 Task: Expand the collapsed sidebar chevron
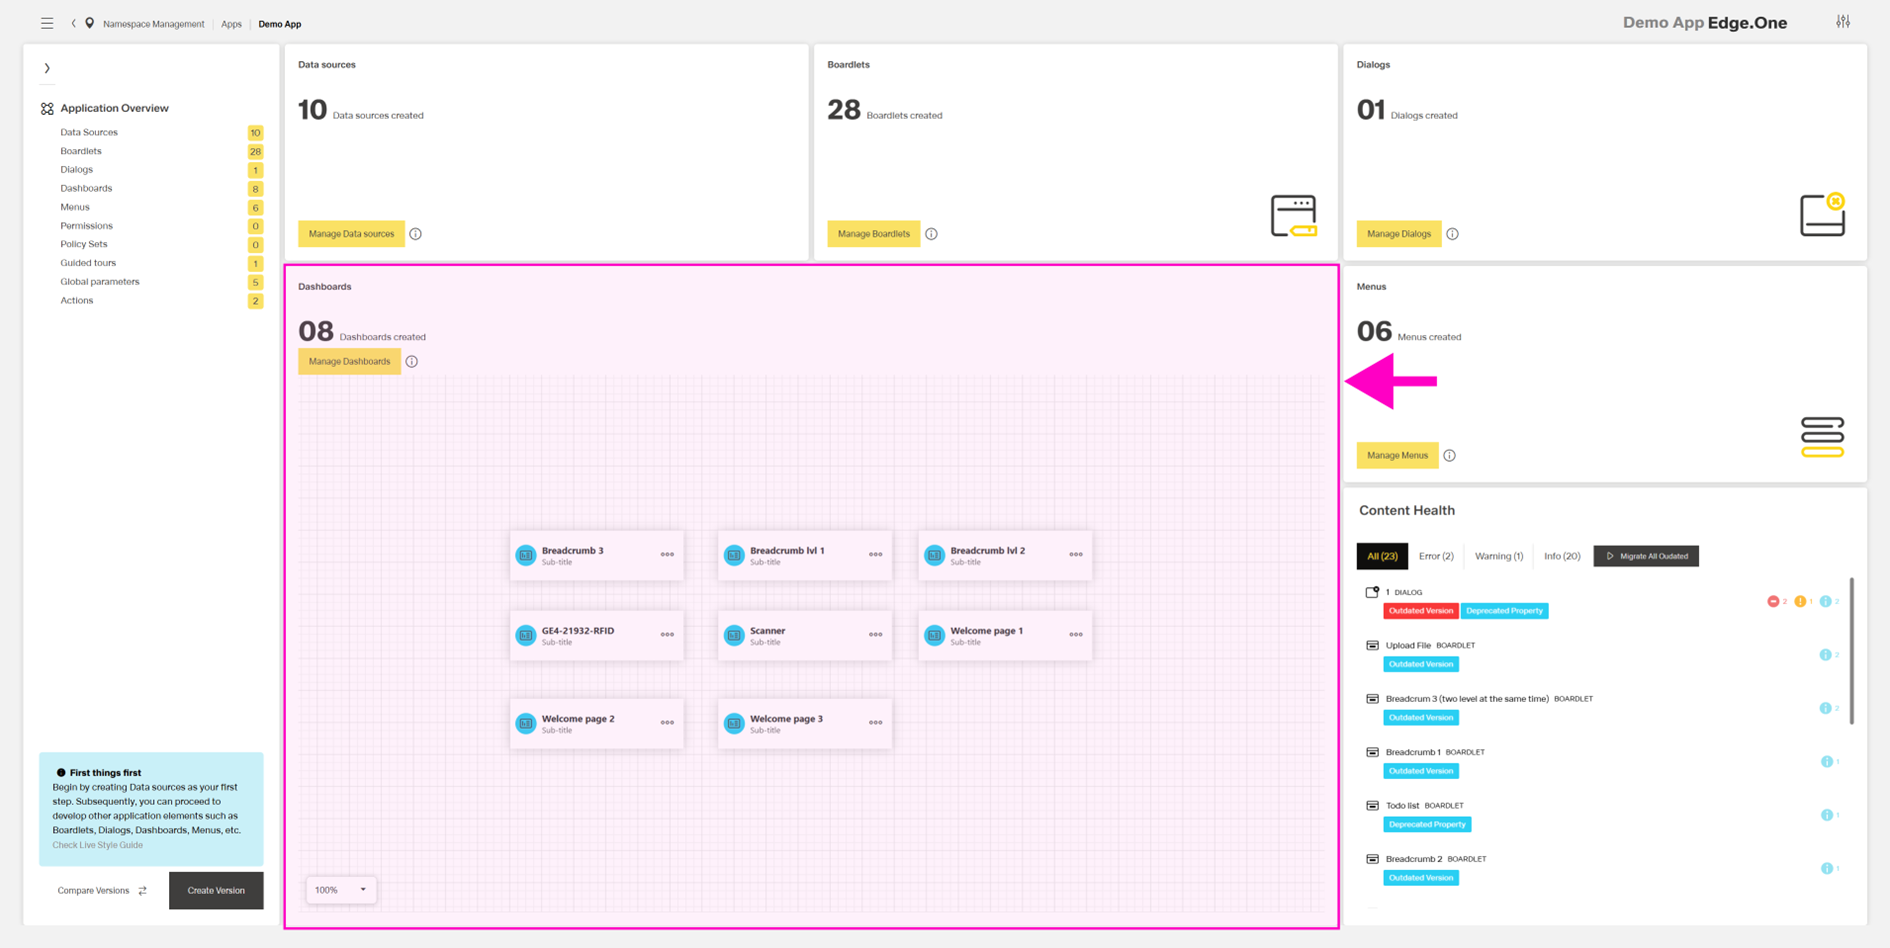tap(47, 69)
